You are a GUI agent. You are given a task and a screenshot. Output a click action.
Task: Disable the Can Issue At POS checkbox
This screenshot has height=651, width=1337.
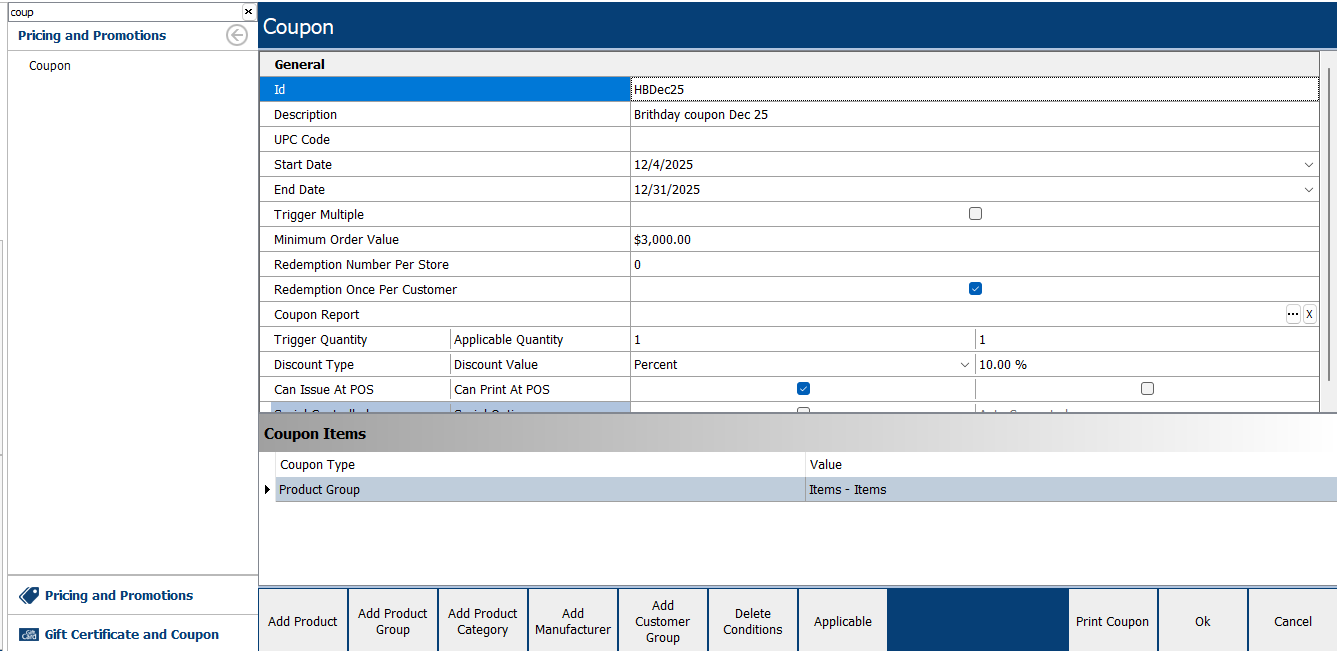pyautogui.click(x=803, y=389)
